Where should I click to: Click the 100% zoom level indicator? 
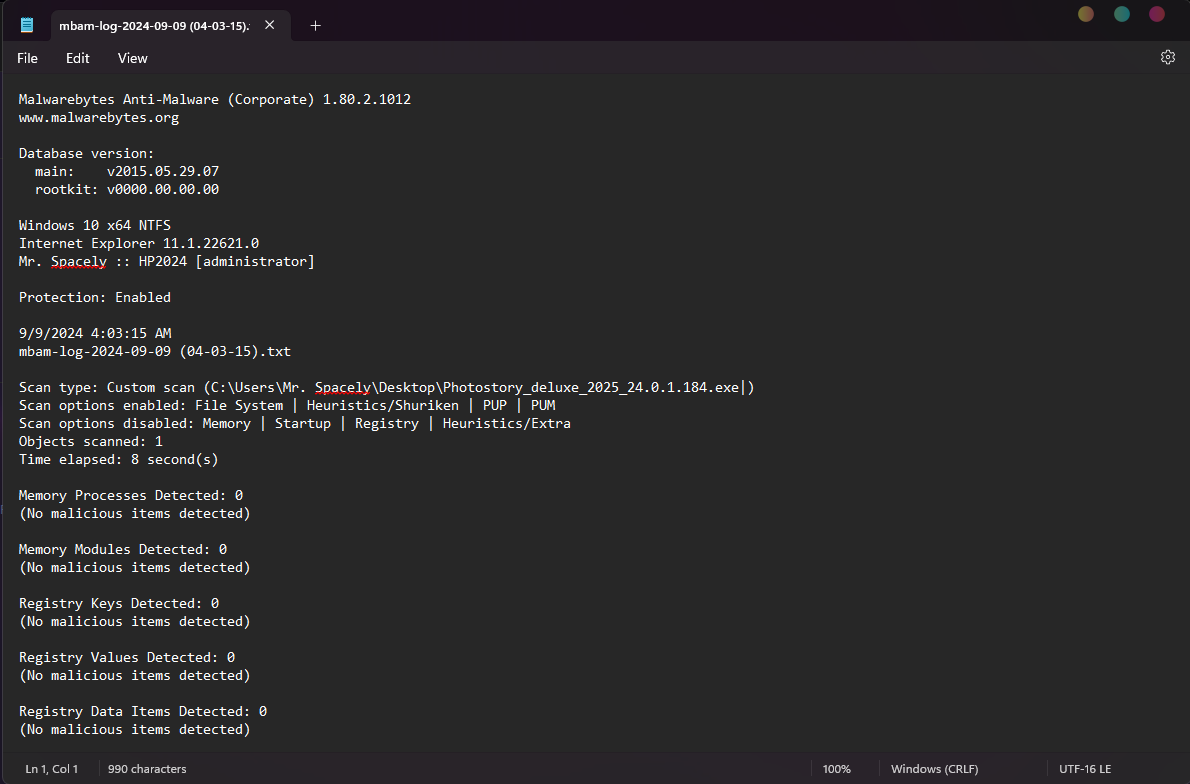tap(836, 769)
